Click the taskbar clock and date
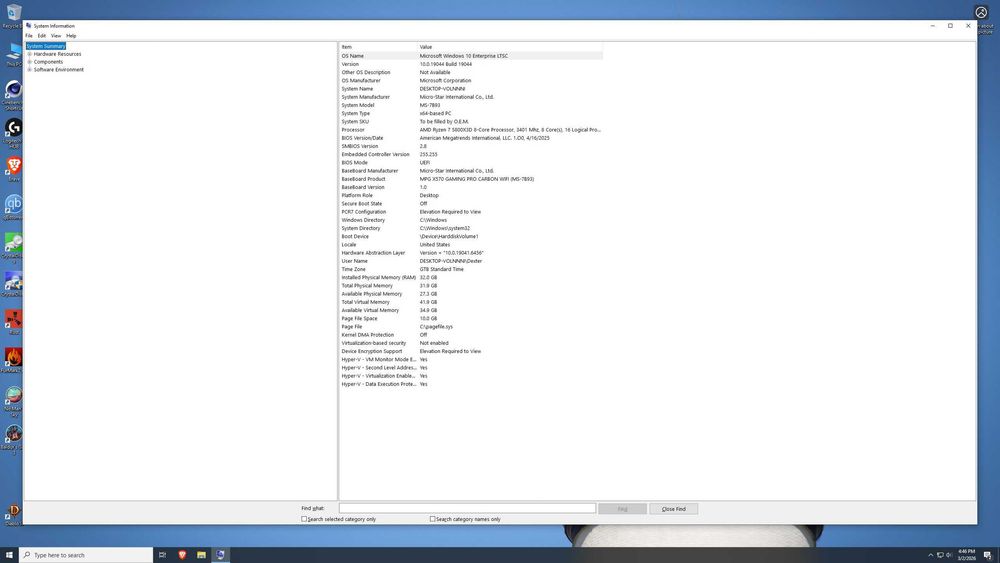The height and width of the screenshot is (563, 1000). (966, 555)
